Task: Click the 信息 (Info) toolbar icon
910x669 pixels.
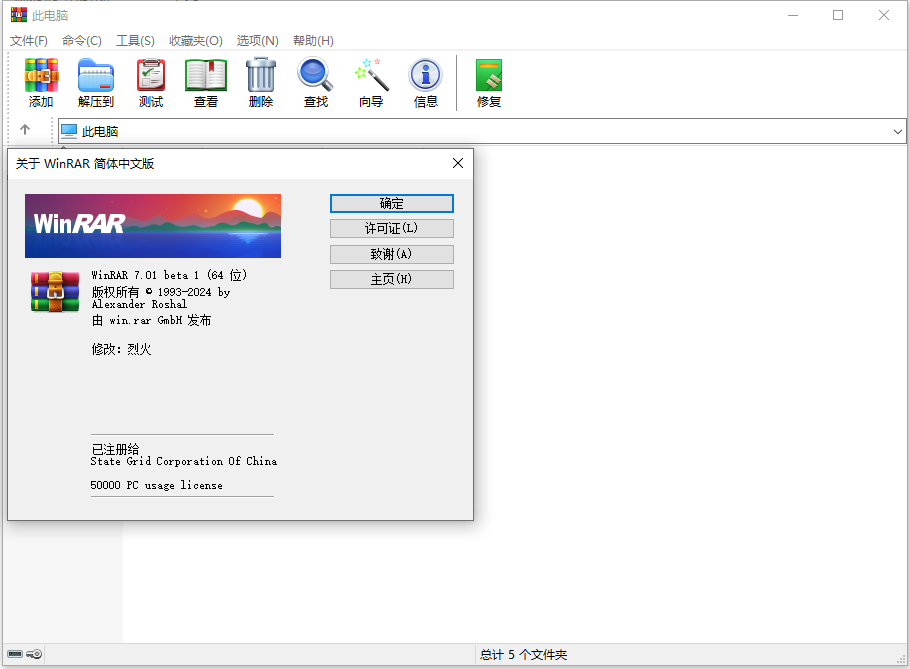Action: [426, 82]
